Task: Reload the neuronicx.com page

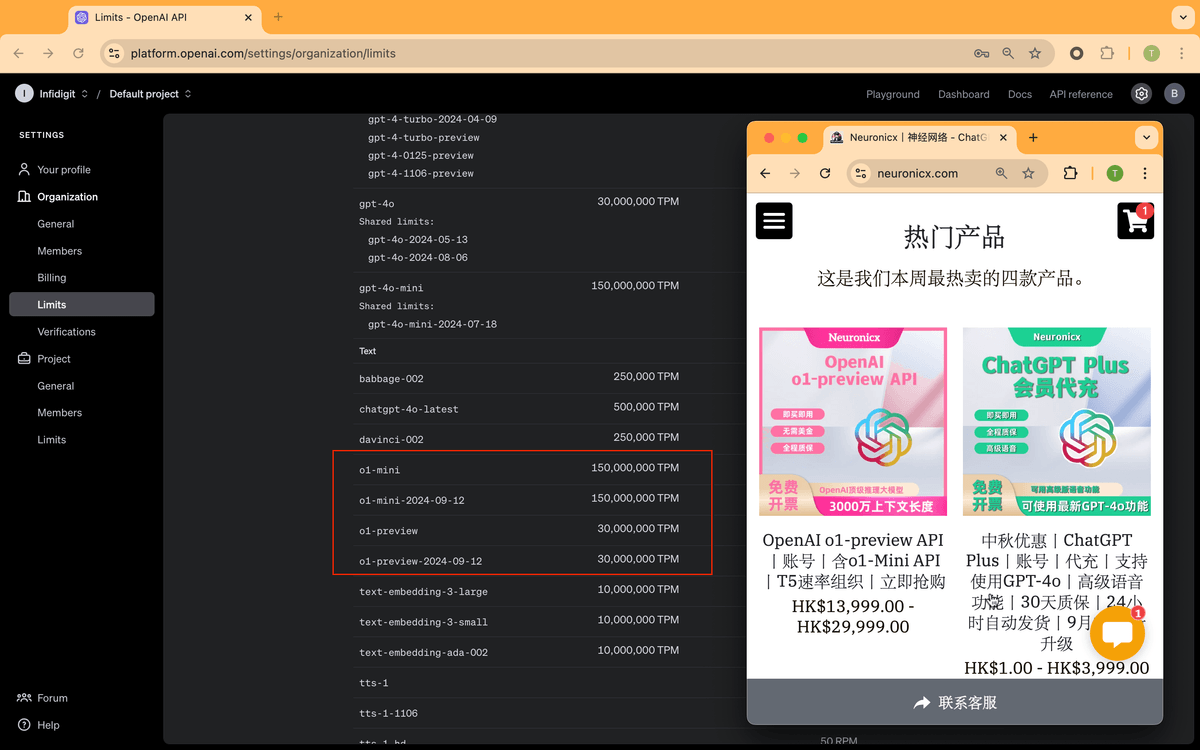Action: [825, 173]
